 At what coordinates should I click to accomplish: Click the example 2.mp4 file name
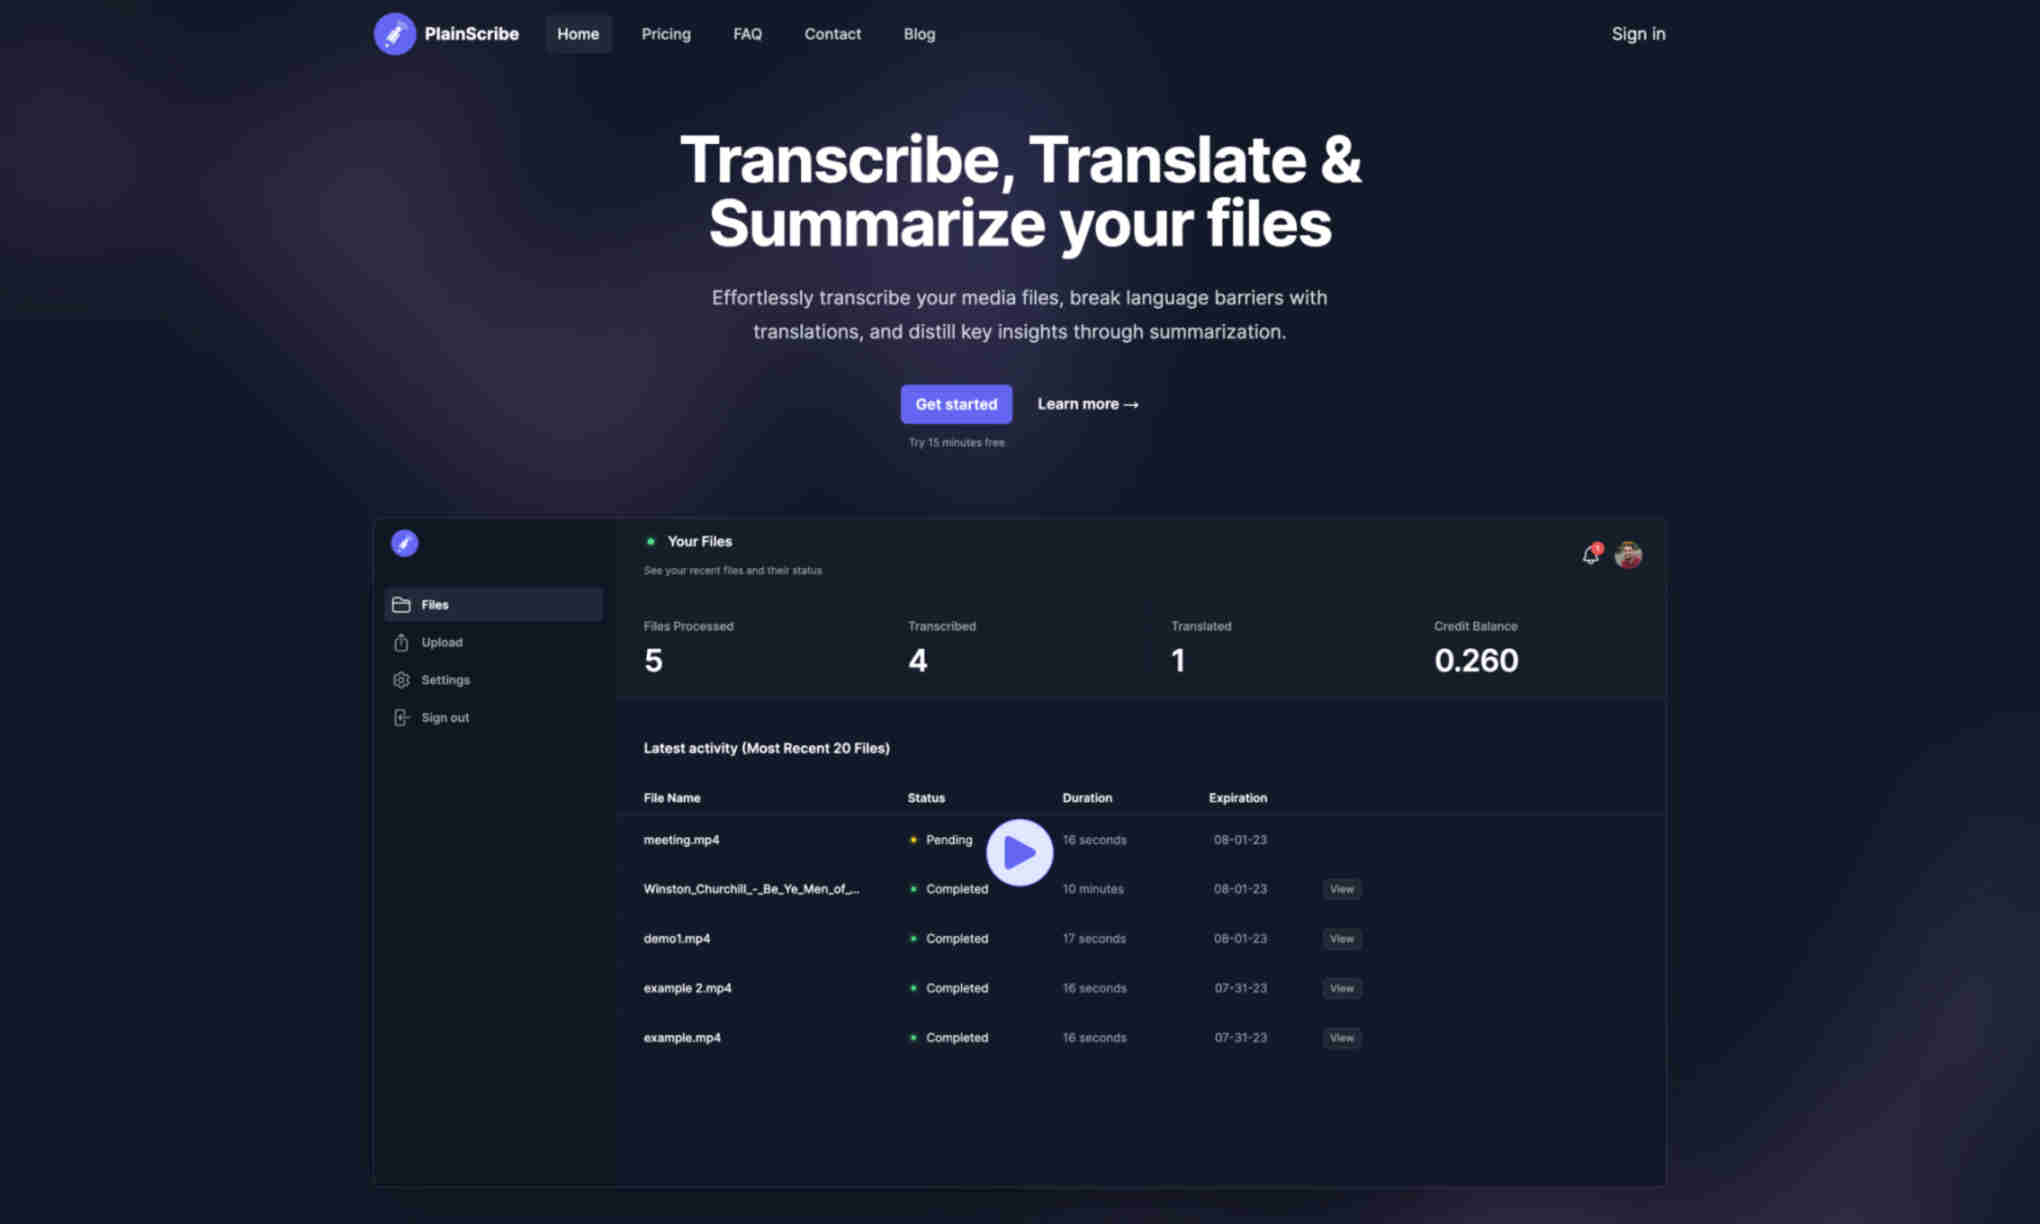687,988
